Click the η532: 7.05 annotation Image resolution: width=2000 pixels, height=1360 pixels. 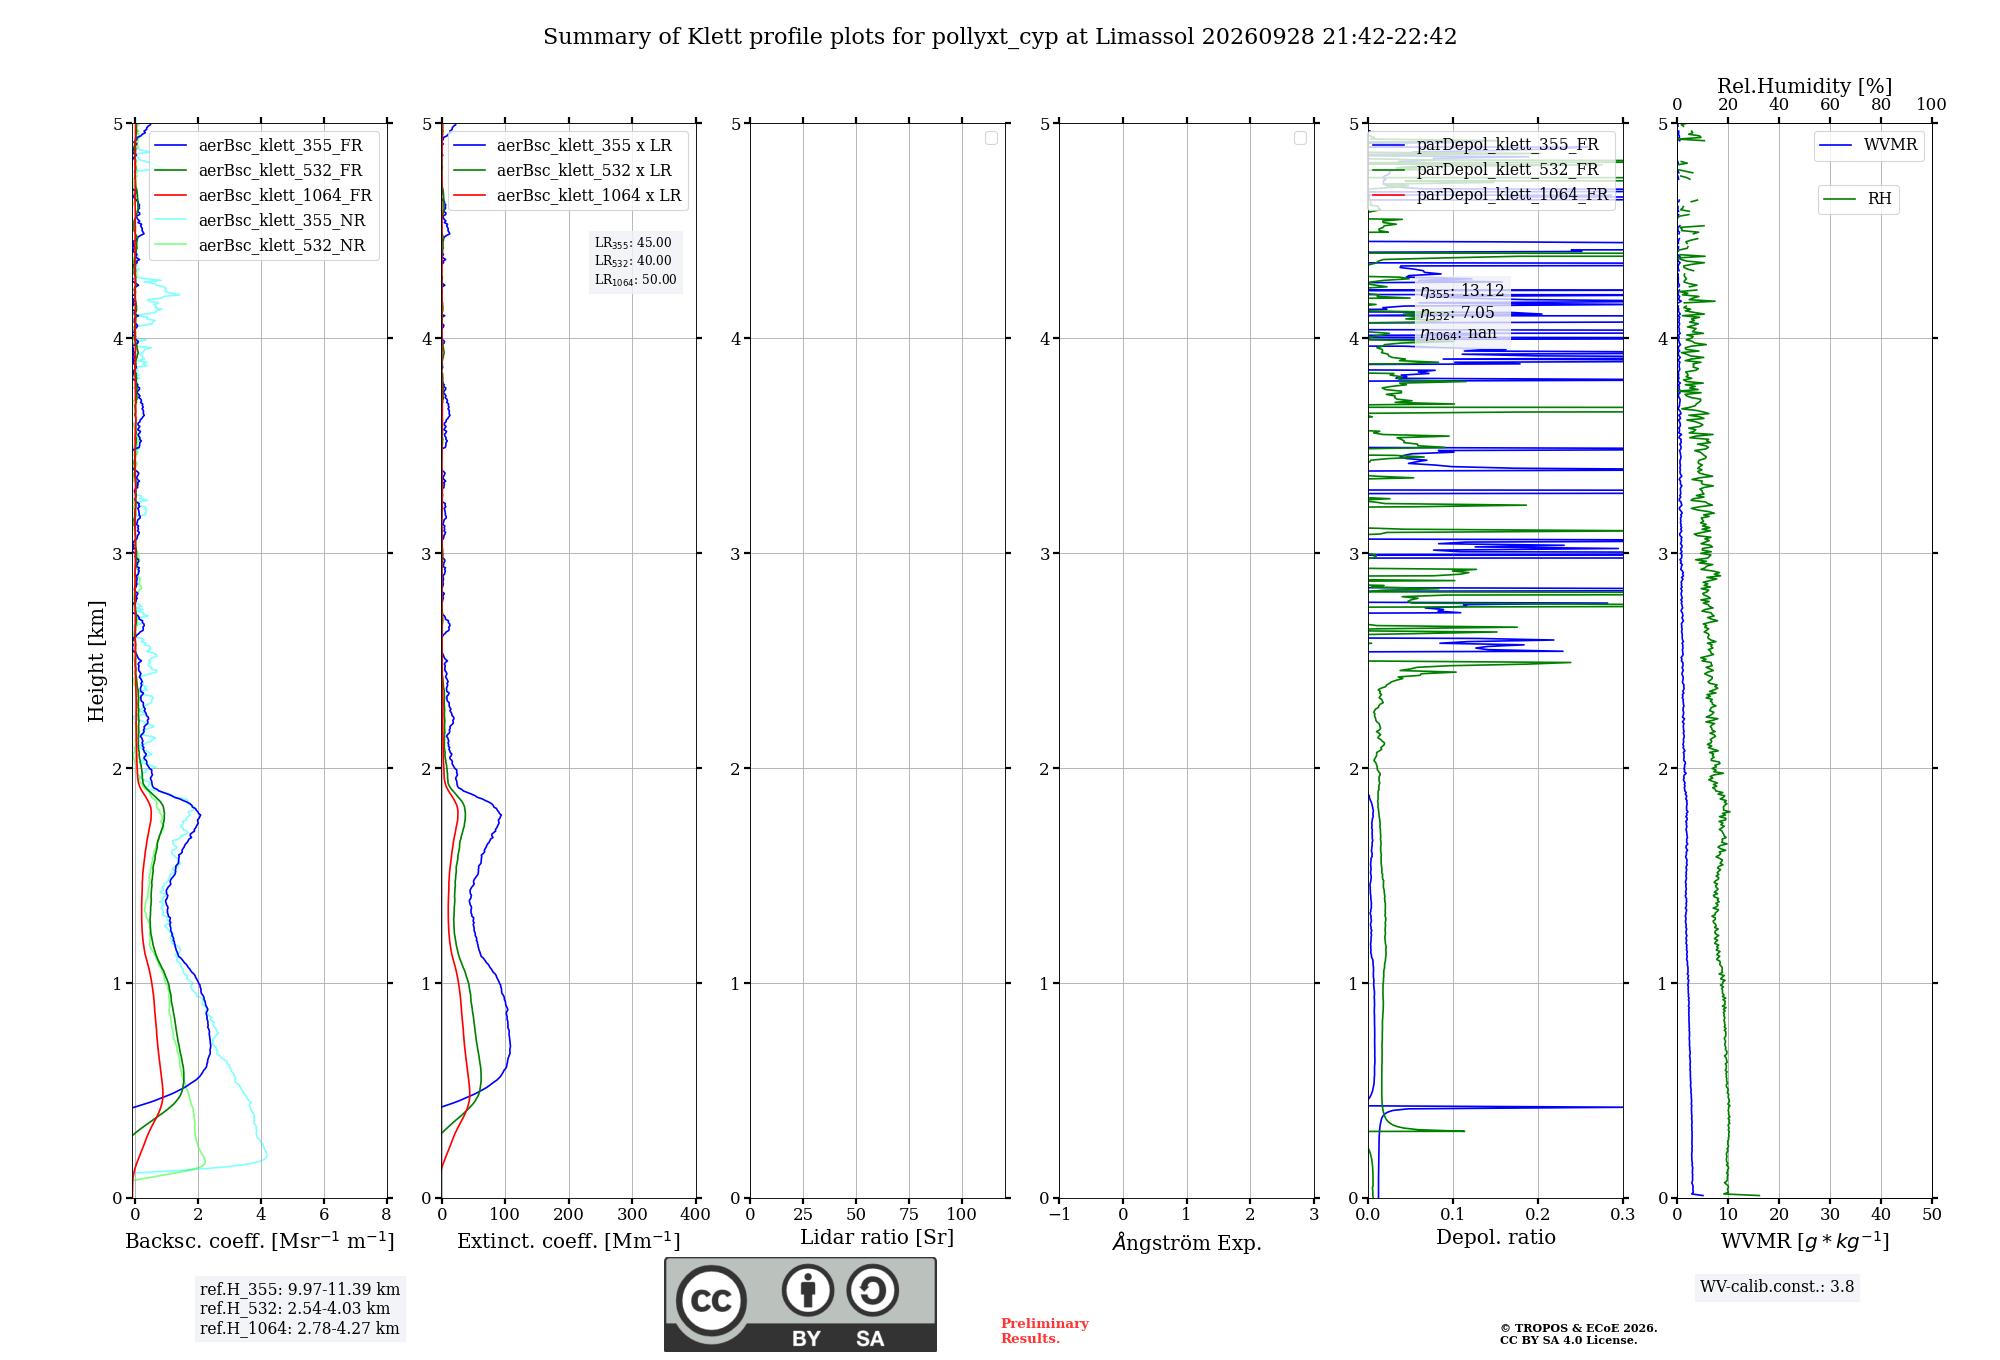1457,313
